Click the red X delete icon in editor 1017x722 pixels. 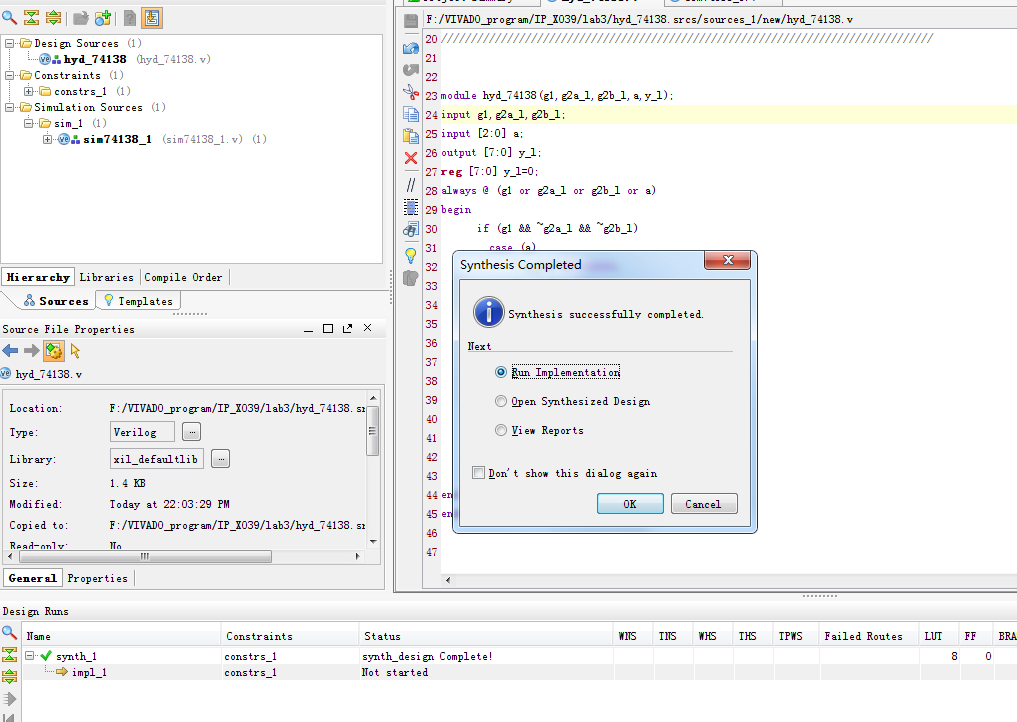410,158
